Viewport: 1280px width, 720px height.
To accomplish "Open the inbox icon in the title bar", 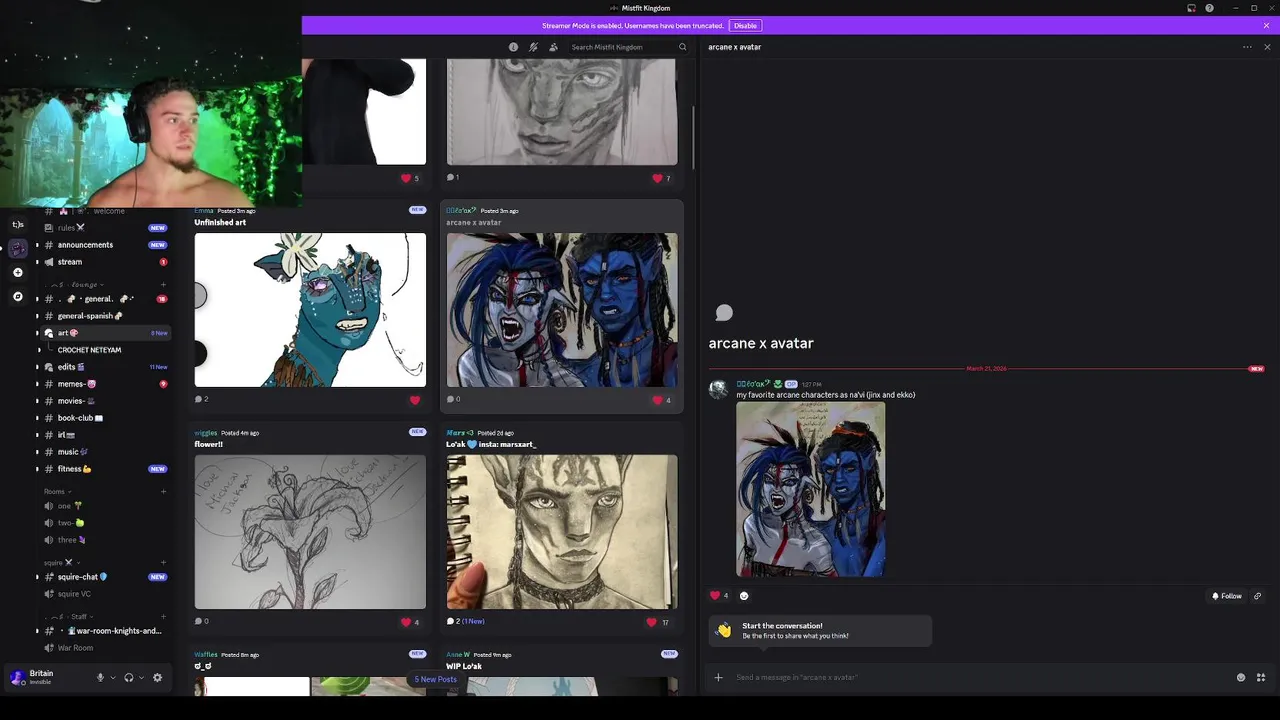I will click(x=1191, y=8).
